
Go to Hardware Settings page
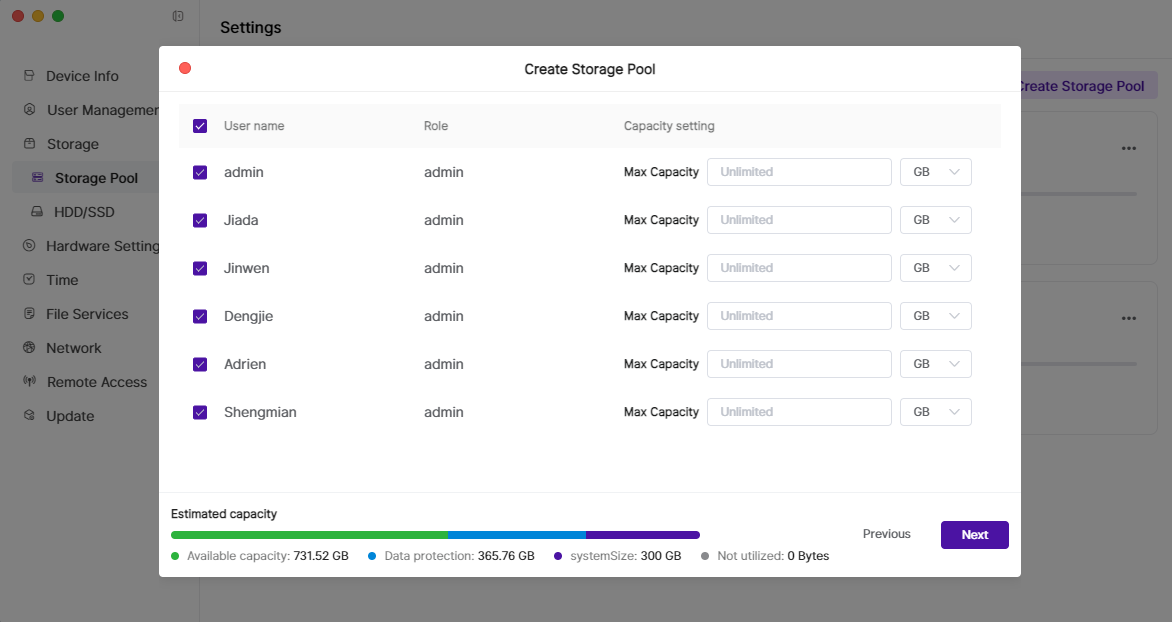click(102, 246)
